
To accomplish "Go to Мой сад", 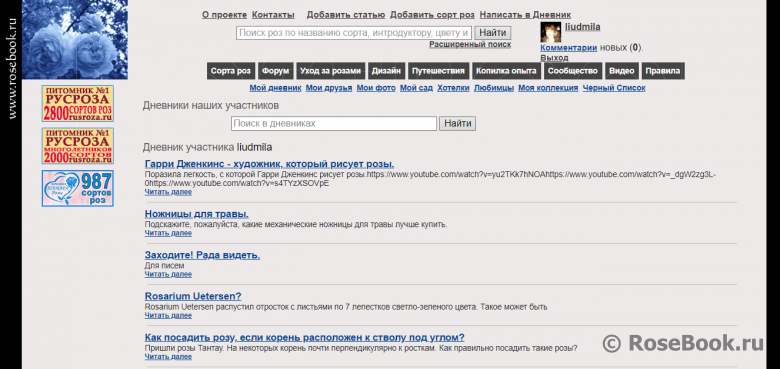I will click(x=416, y=88).
